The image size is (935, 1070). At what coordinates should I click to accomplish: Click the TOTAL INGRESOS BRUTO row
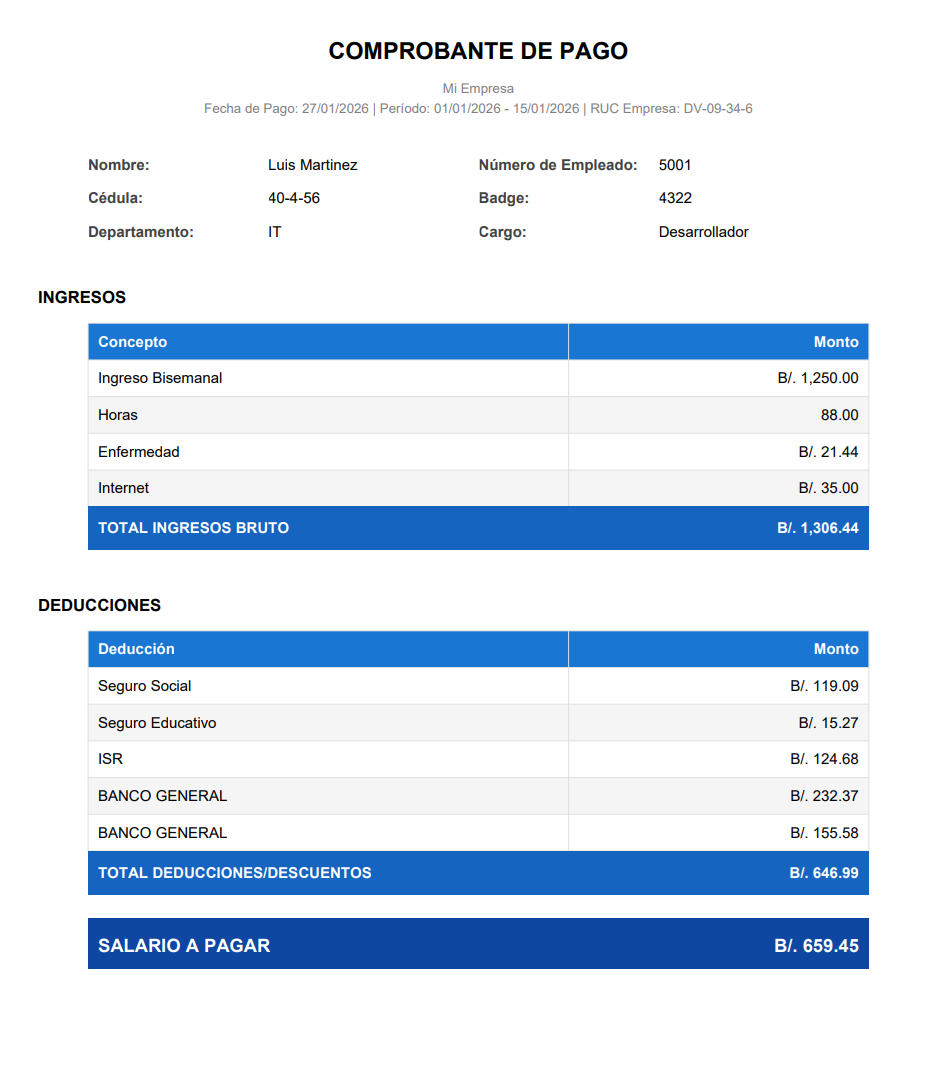tap(478, 528)
